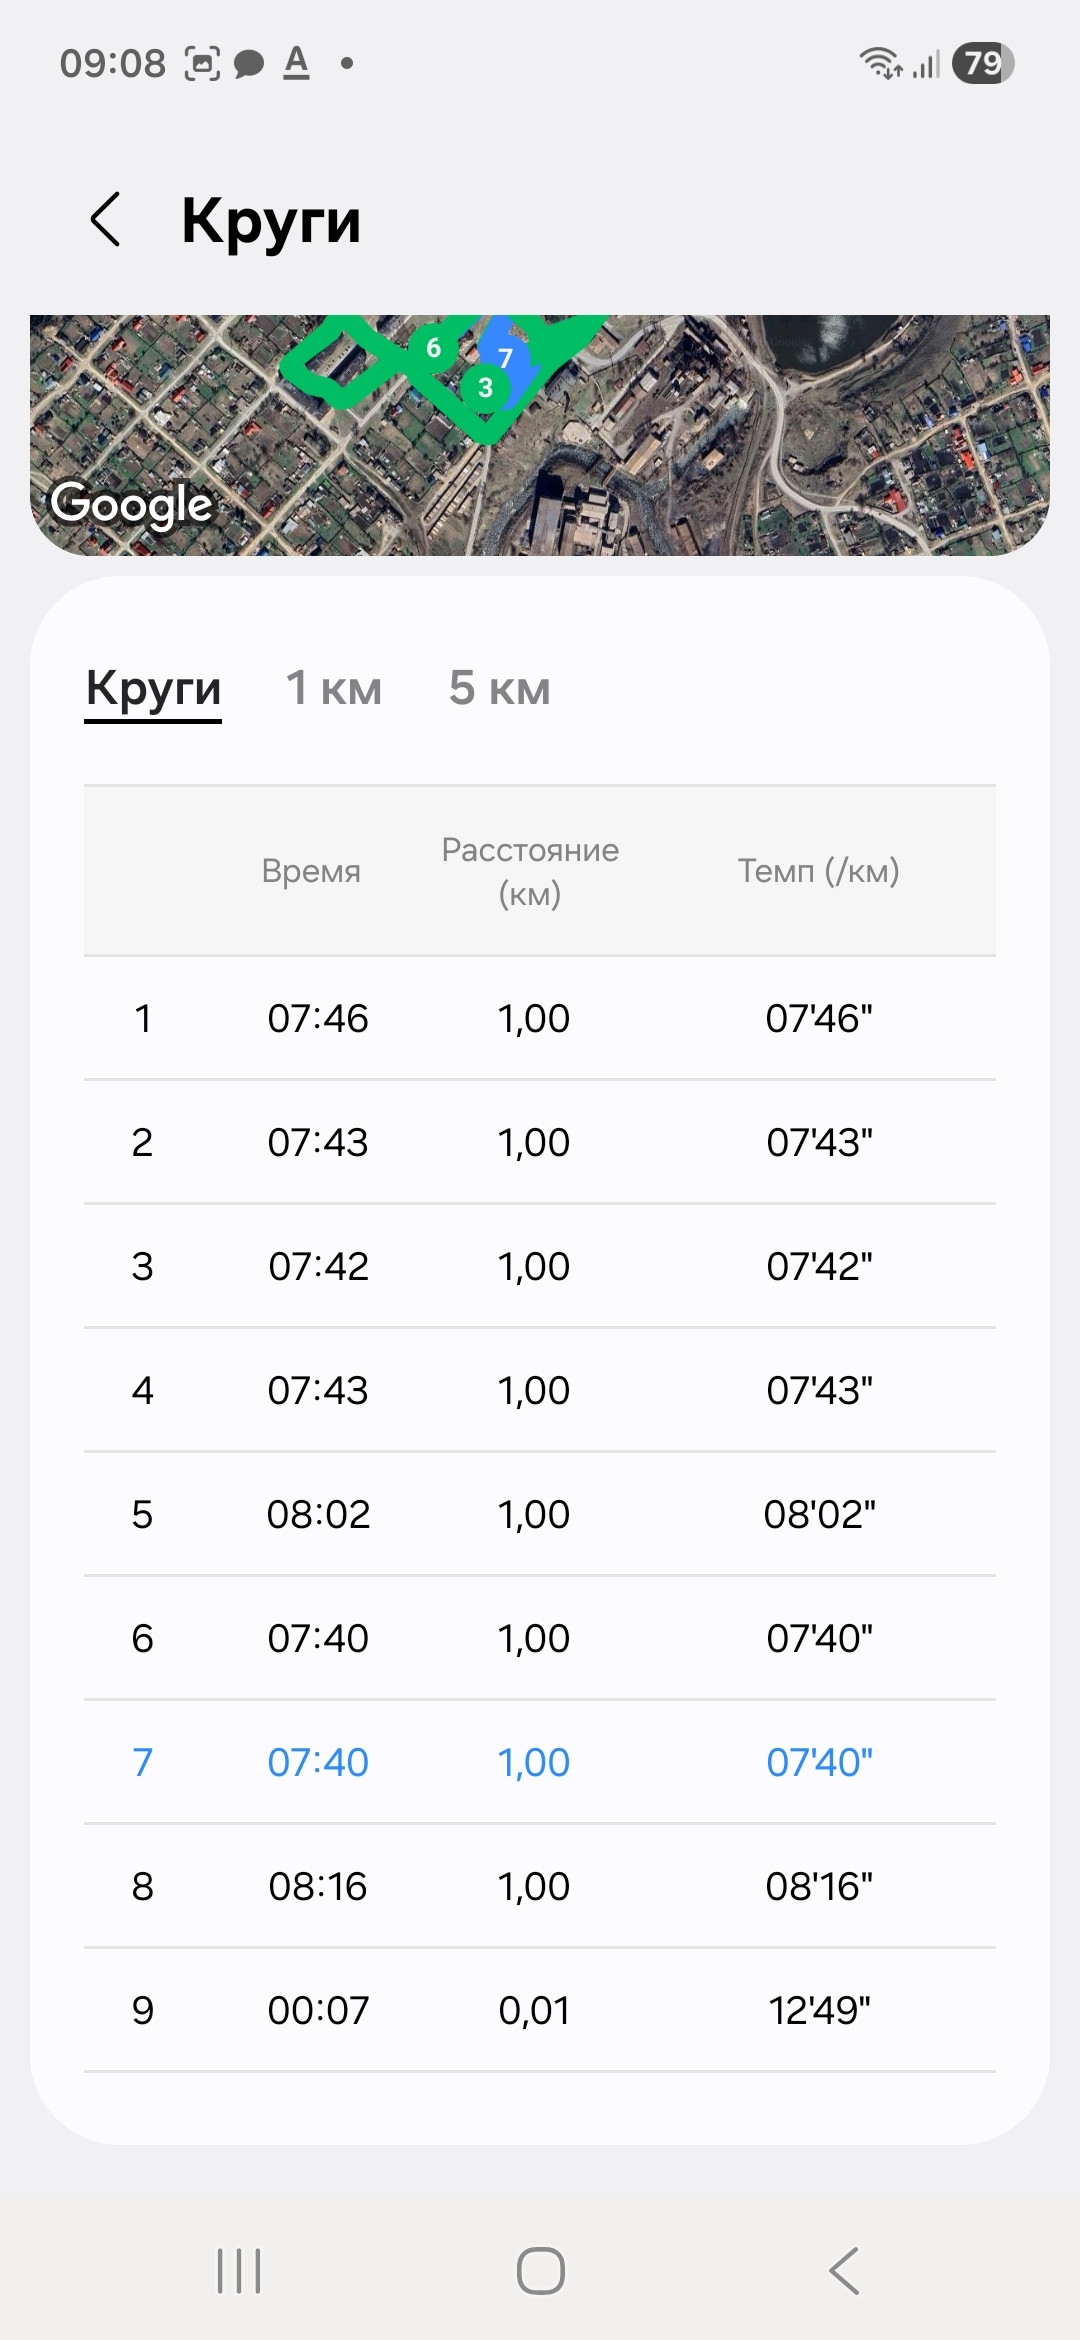Tap Android back navigation button
The width and height of the screenshot is (1080, 2340).
[844, 2270]
